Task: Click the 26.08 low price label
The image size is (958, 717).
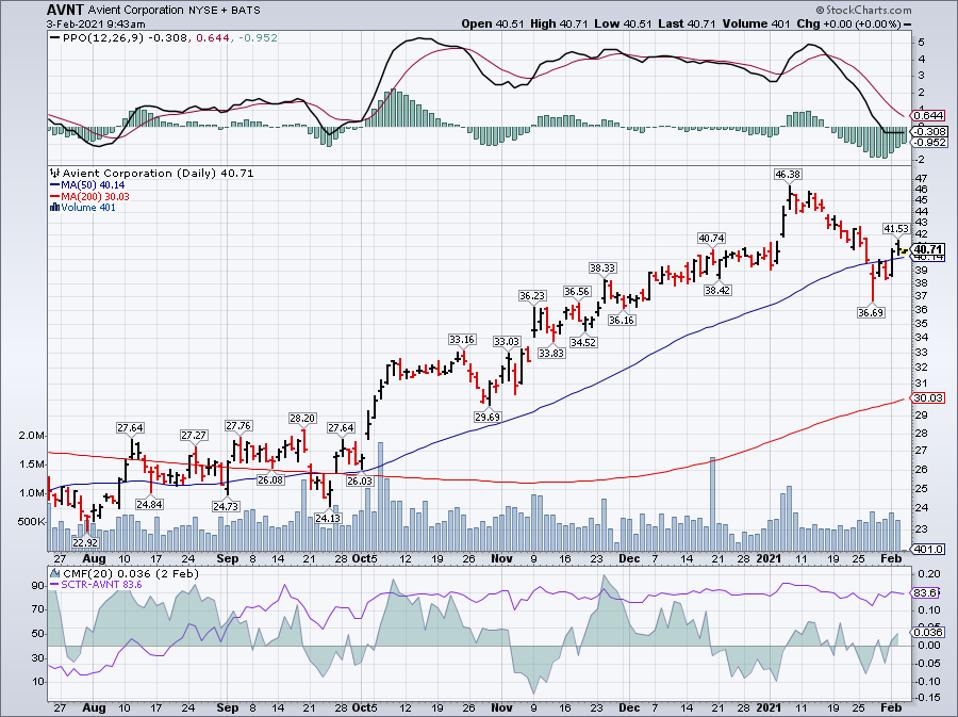Action: [x=271, y=480]
